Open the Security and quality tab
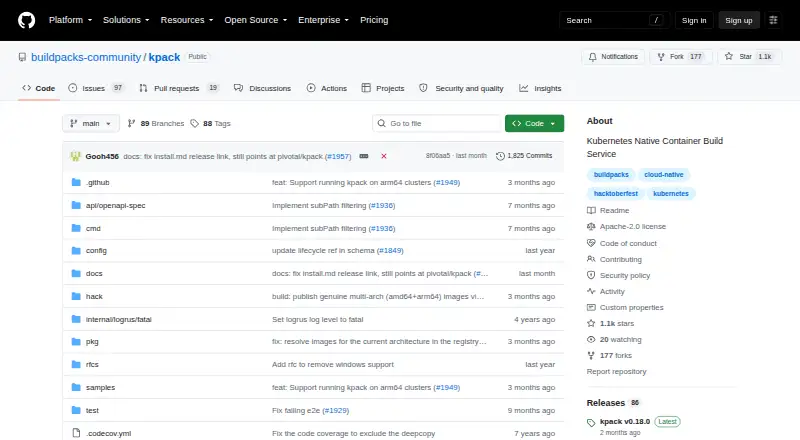 (x=461, y=88)
